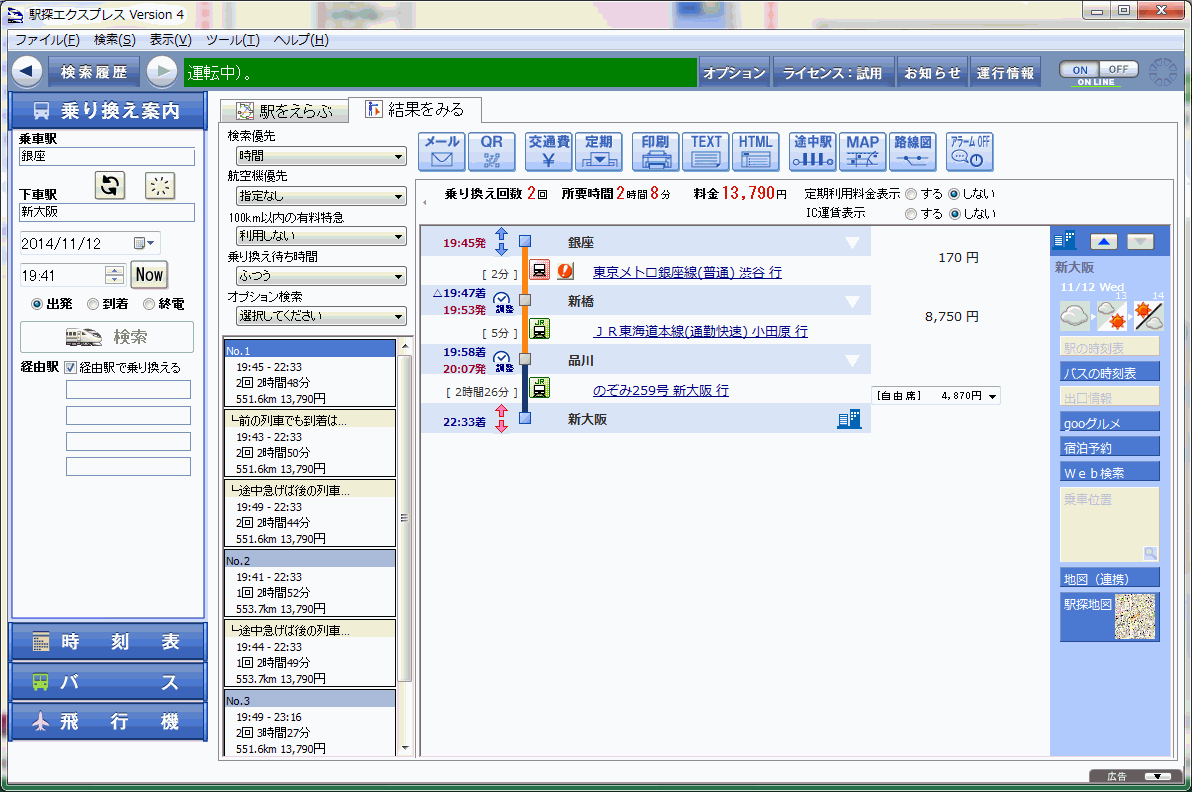
Task: Show the route on the MAP
Action: click(x=861, y=151)
